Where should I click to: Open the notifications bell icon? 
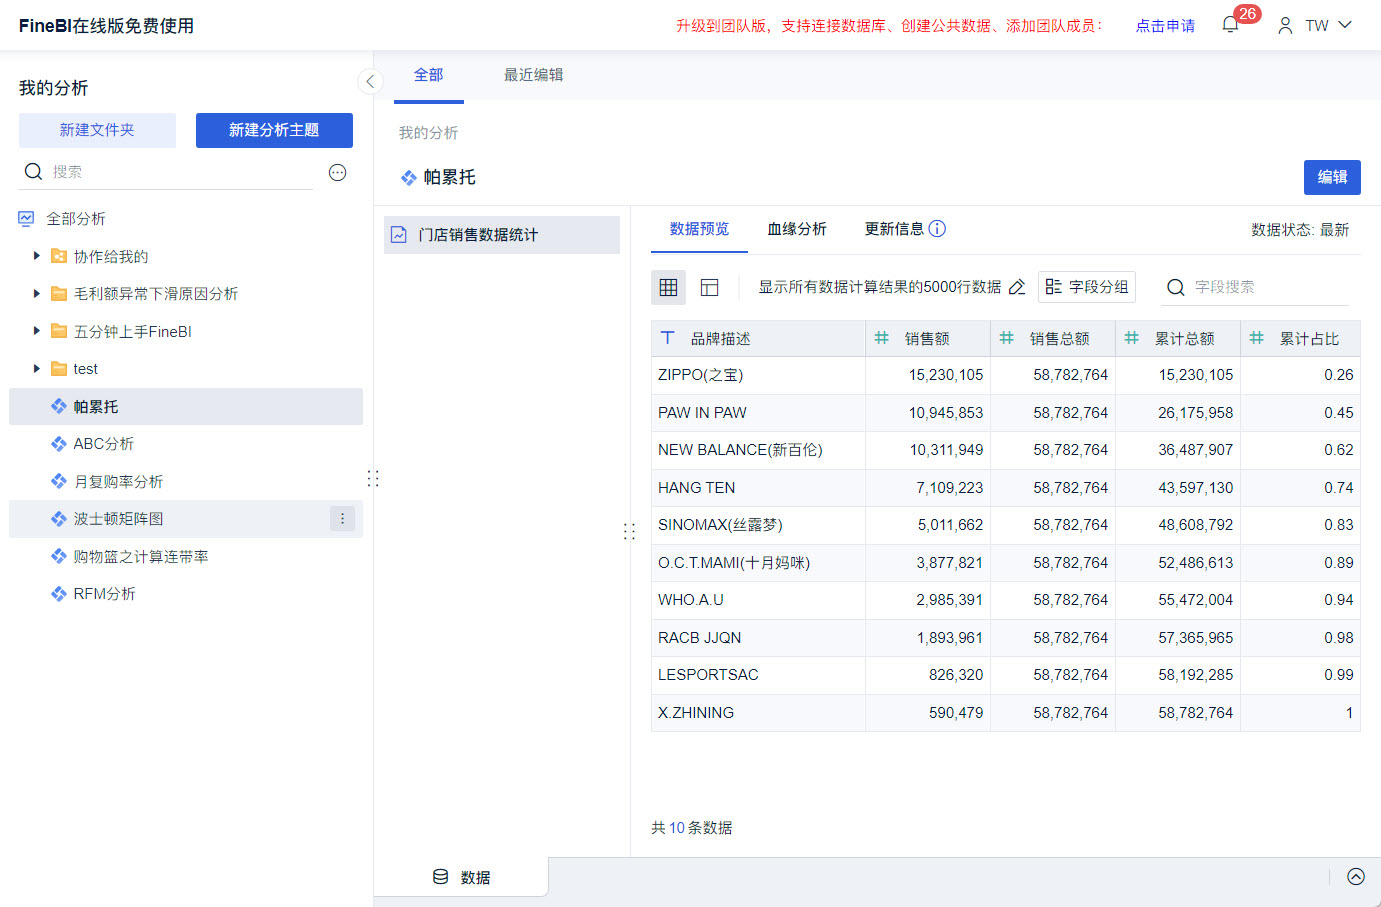click(x=1230, y=25)
